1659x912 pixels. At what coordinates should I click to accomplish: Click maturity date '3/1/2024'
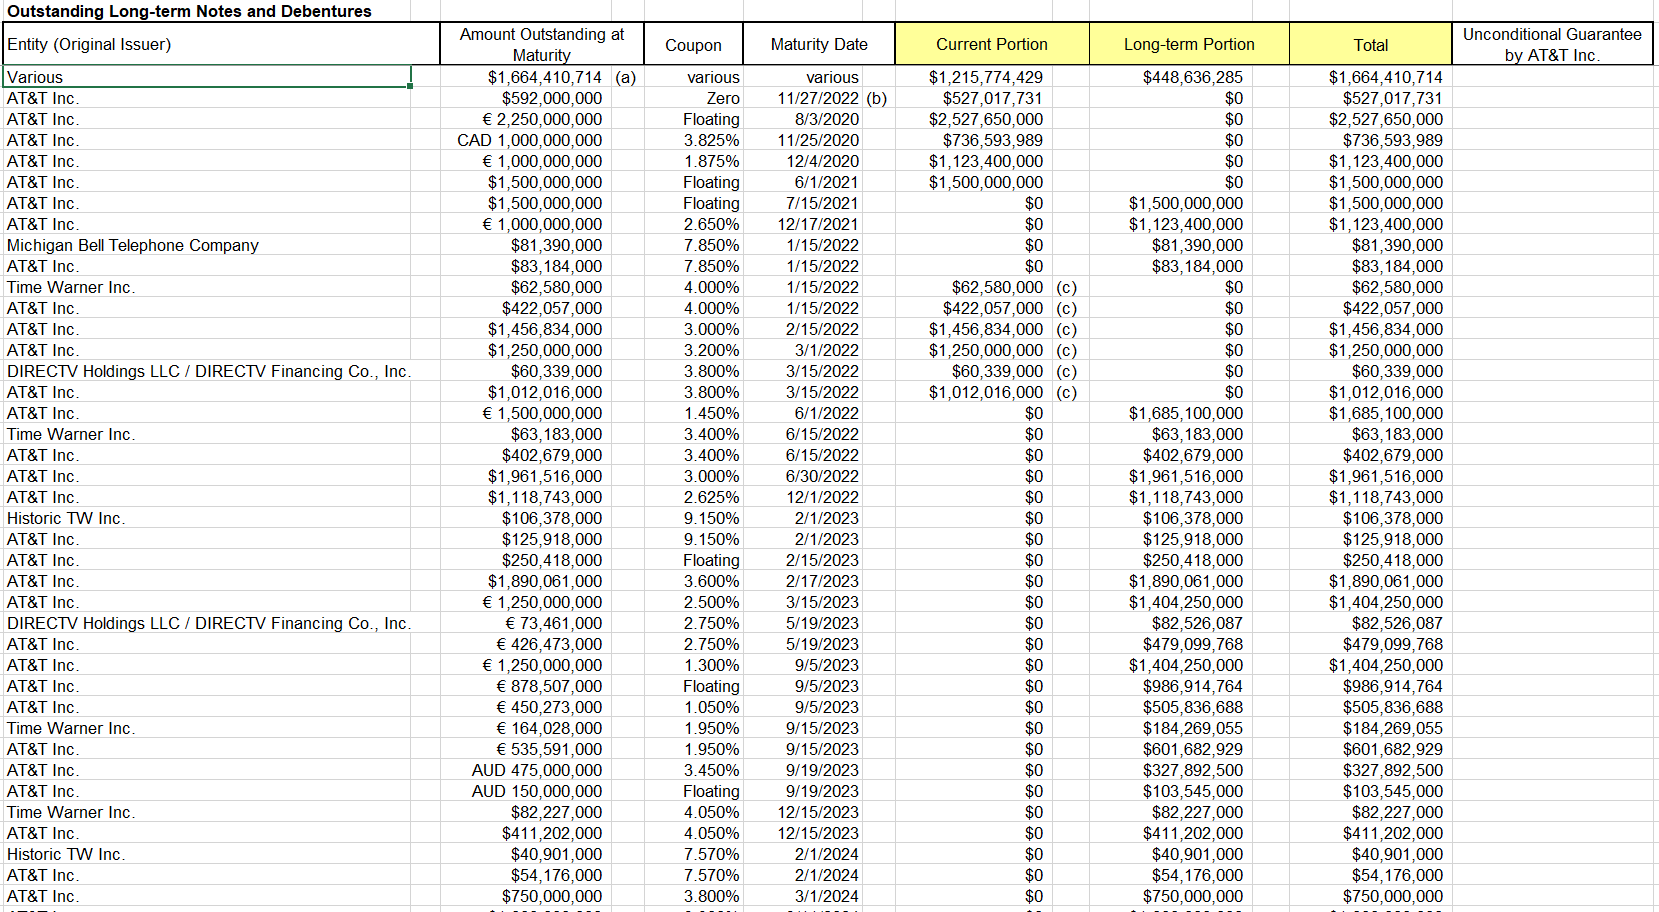[x=803, y=896]
